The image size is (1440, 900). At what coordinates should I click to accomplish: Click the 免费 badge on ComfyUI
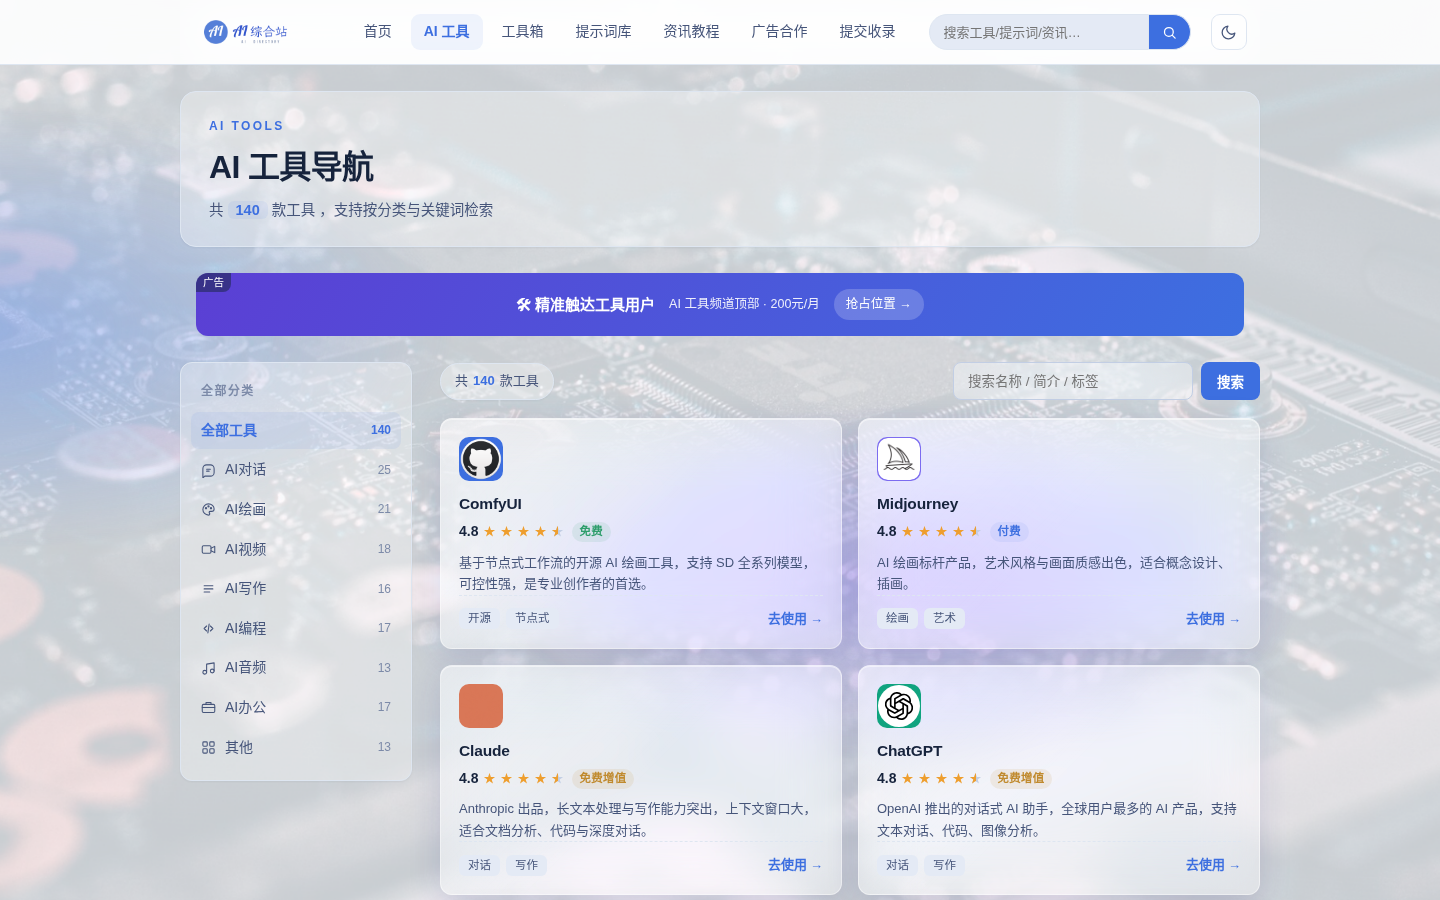coord(591,531)
